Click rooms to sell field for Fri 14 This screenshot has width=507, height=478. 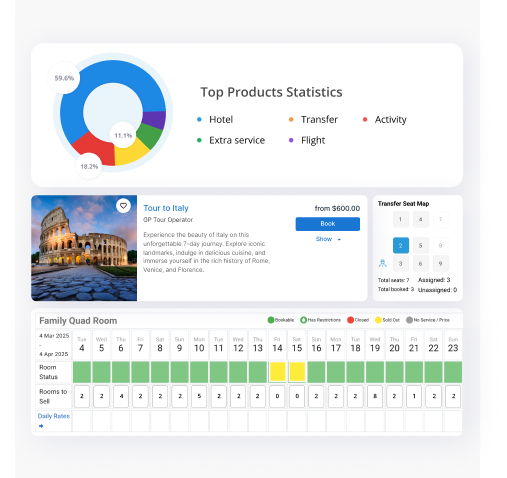tap(277, 396)
